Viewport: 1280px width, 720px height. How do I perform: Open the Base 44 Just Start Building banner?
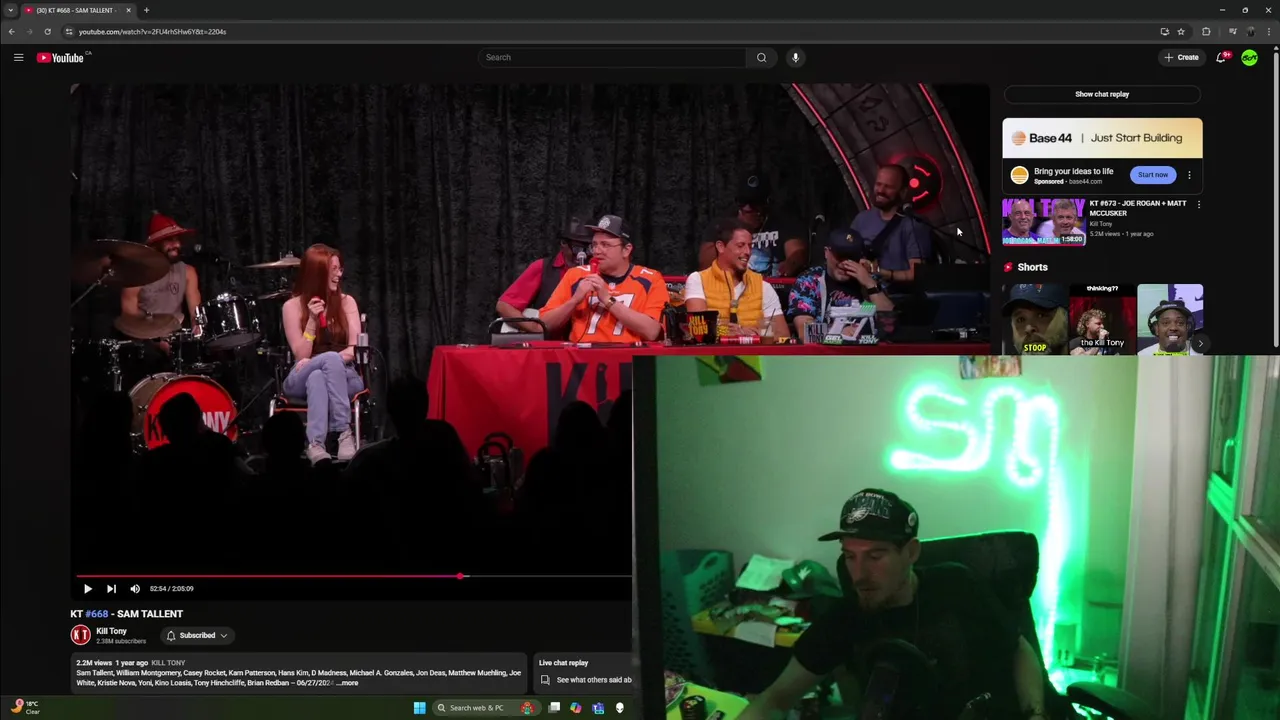[1102, 138]
